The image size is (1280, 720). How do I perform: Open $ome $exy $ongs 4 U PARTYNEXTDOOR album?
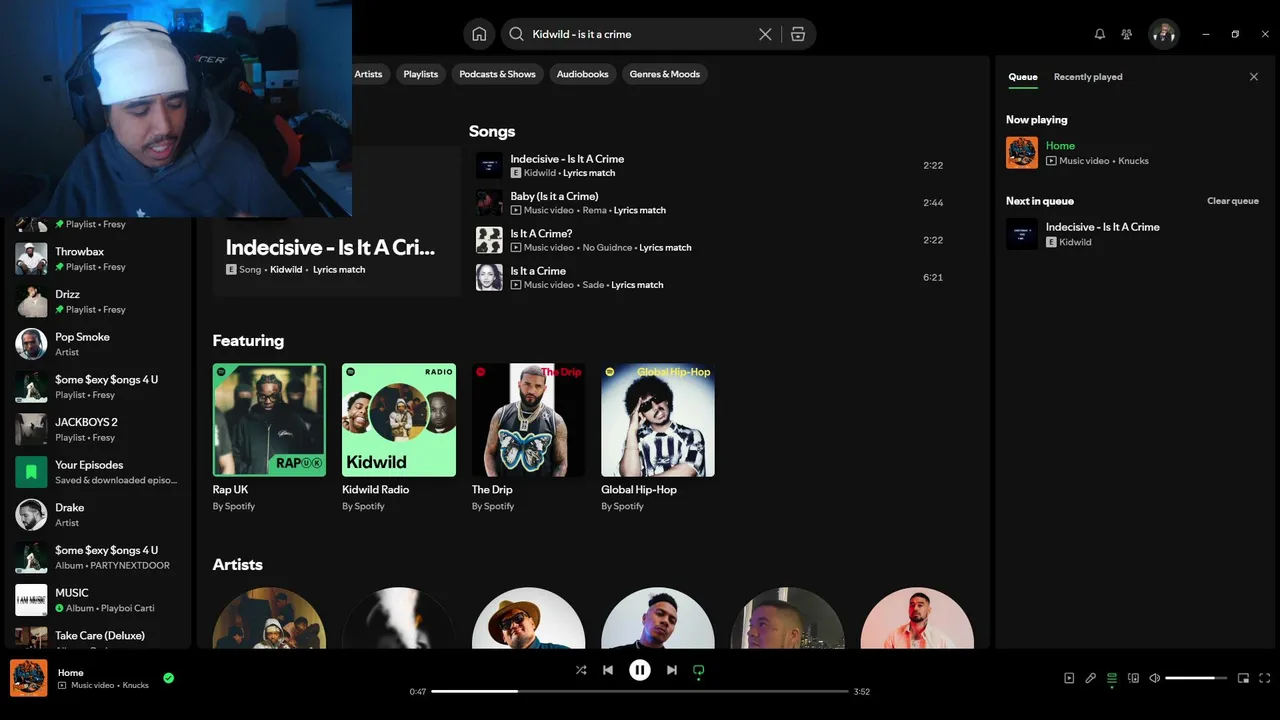98,557
